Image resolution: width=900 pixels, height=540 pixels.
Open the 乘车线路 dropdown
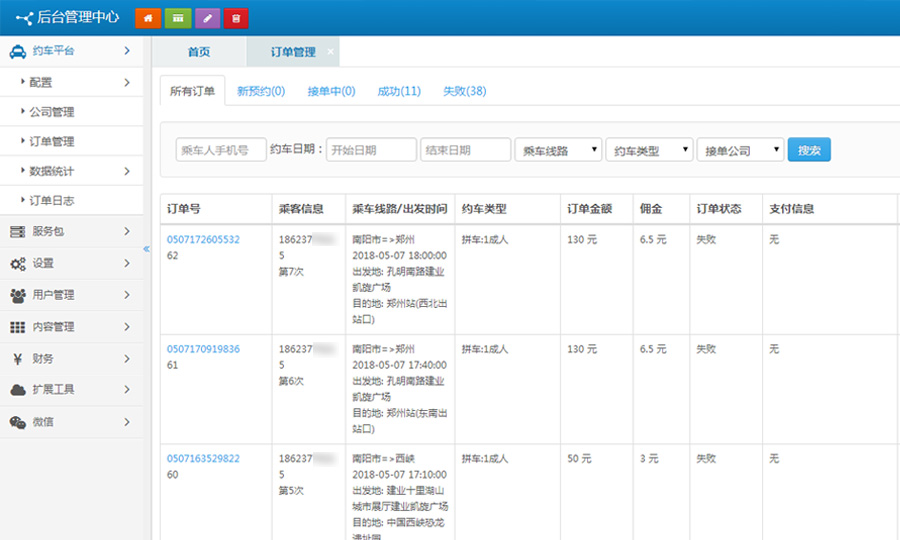(558, 150)
